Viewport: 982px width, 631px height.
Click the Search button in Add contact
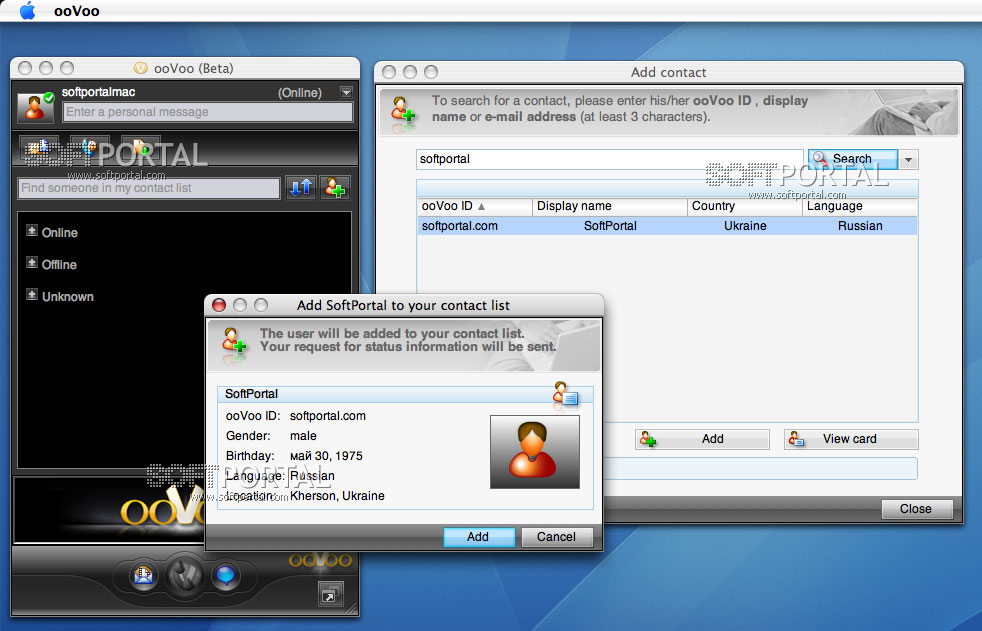[852, 159]
